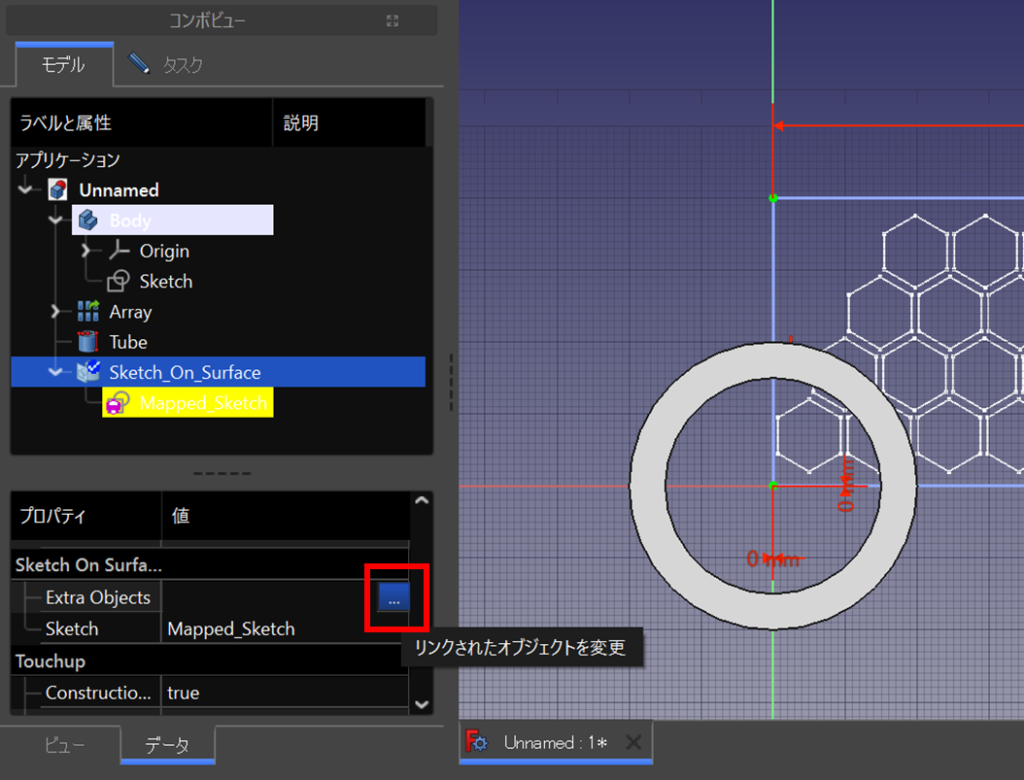This screenshot has width=1024, height=780.
Task: Open the ビュー property tab
Action: pyautogui.click(x=65, y=745)
